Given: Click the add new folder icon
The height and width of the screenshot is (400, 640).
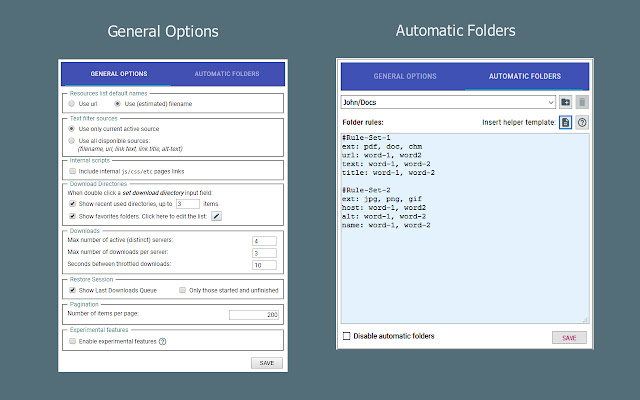Looking at the screenshot, I should (x=565, y=102).
